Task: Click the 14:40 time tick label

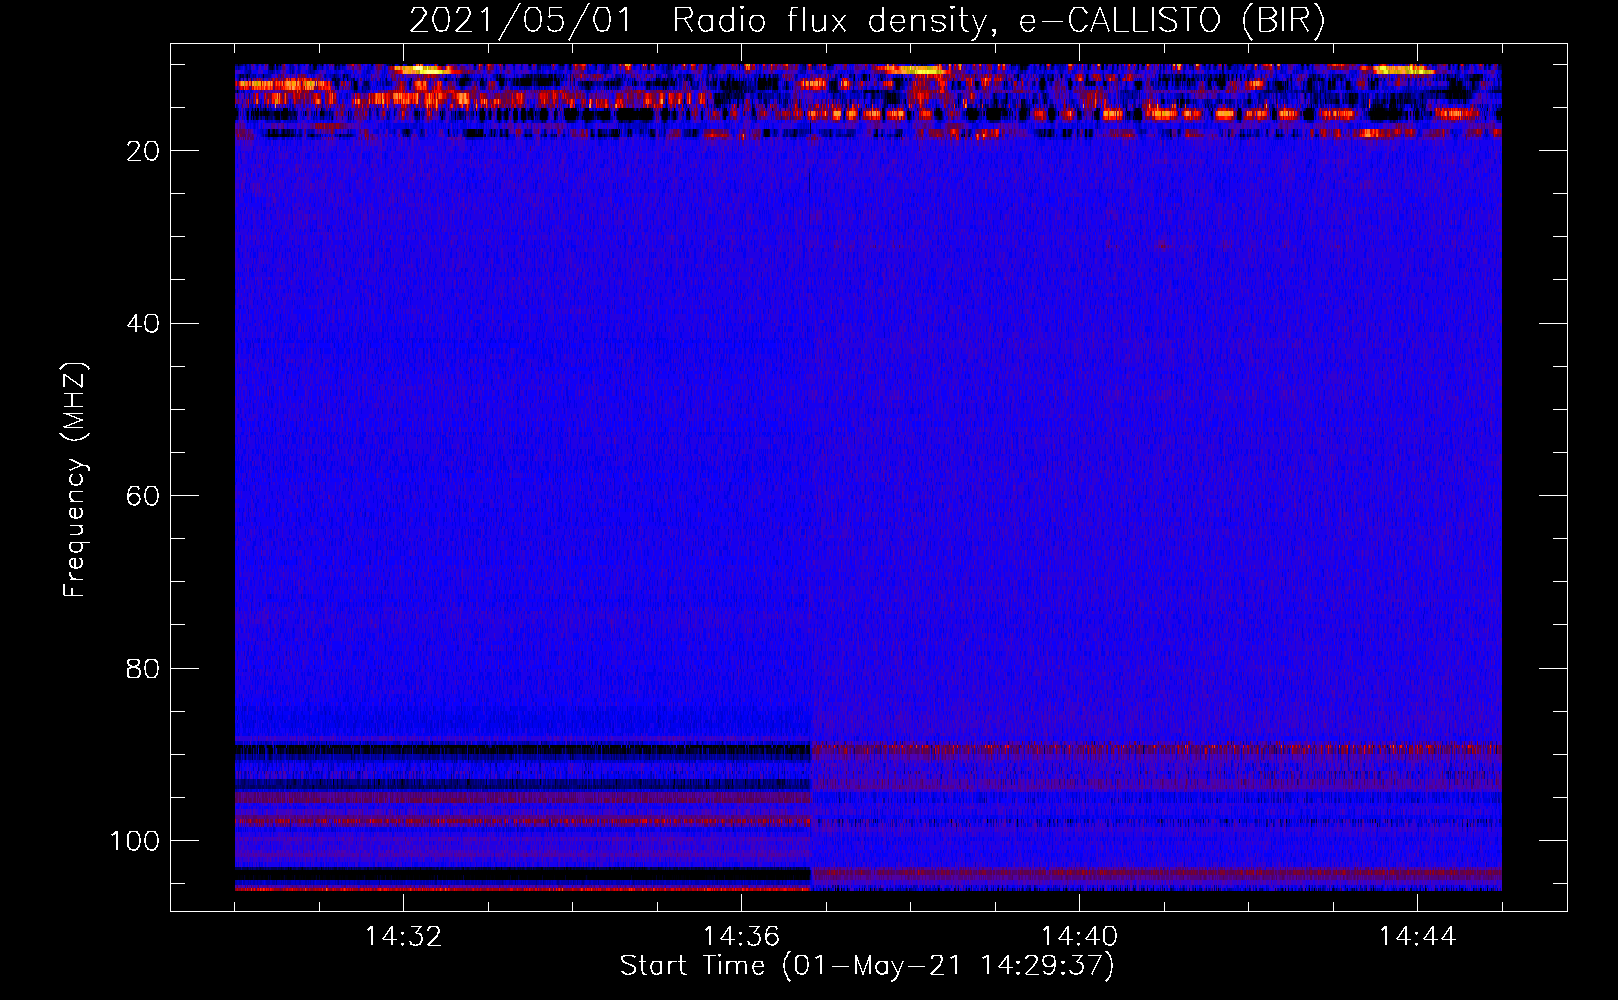Action: point(1079,937)
